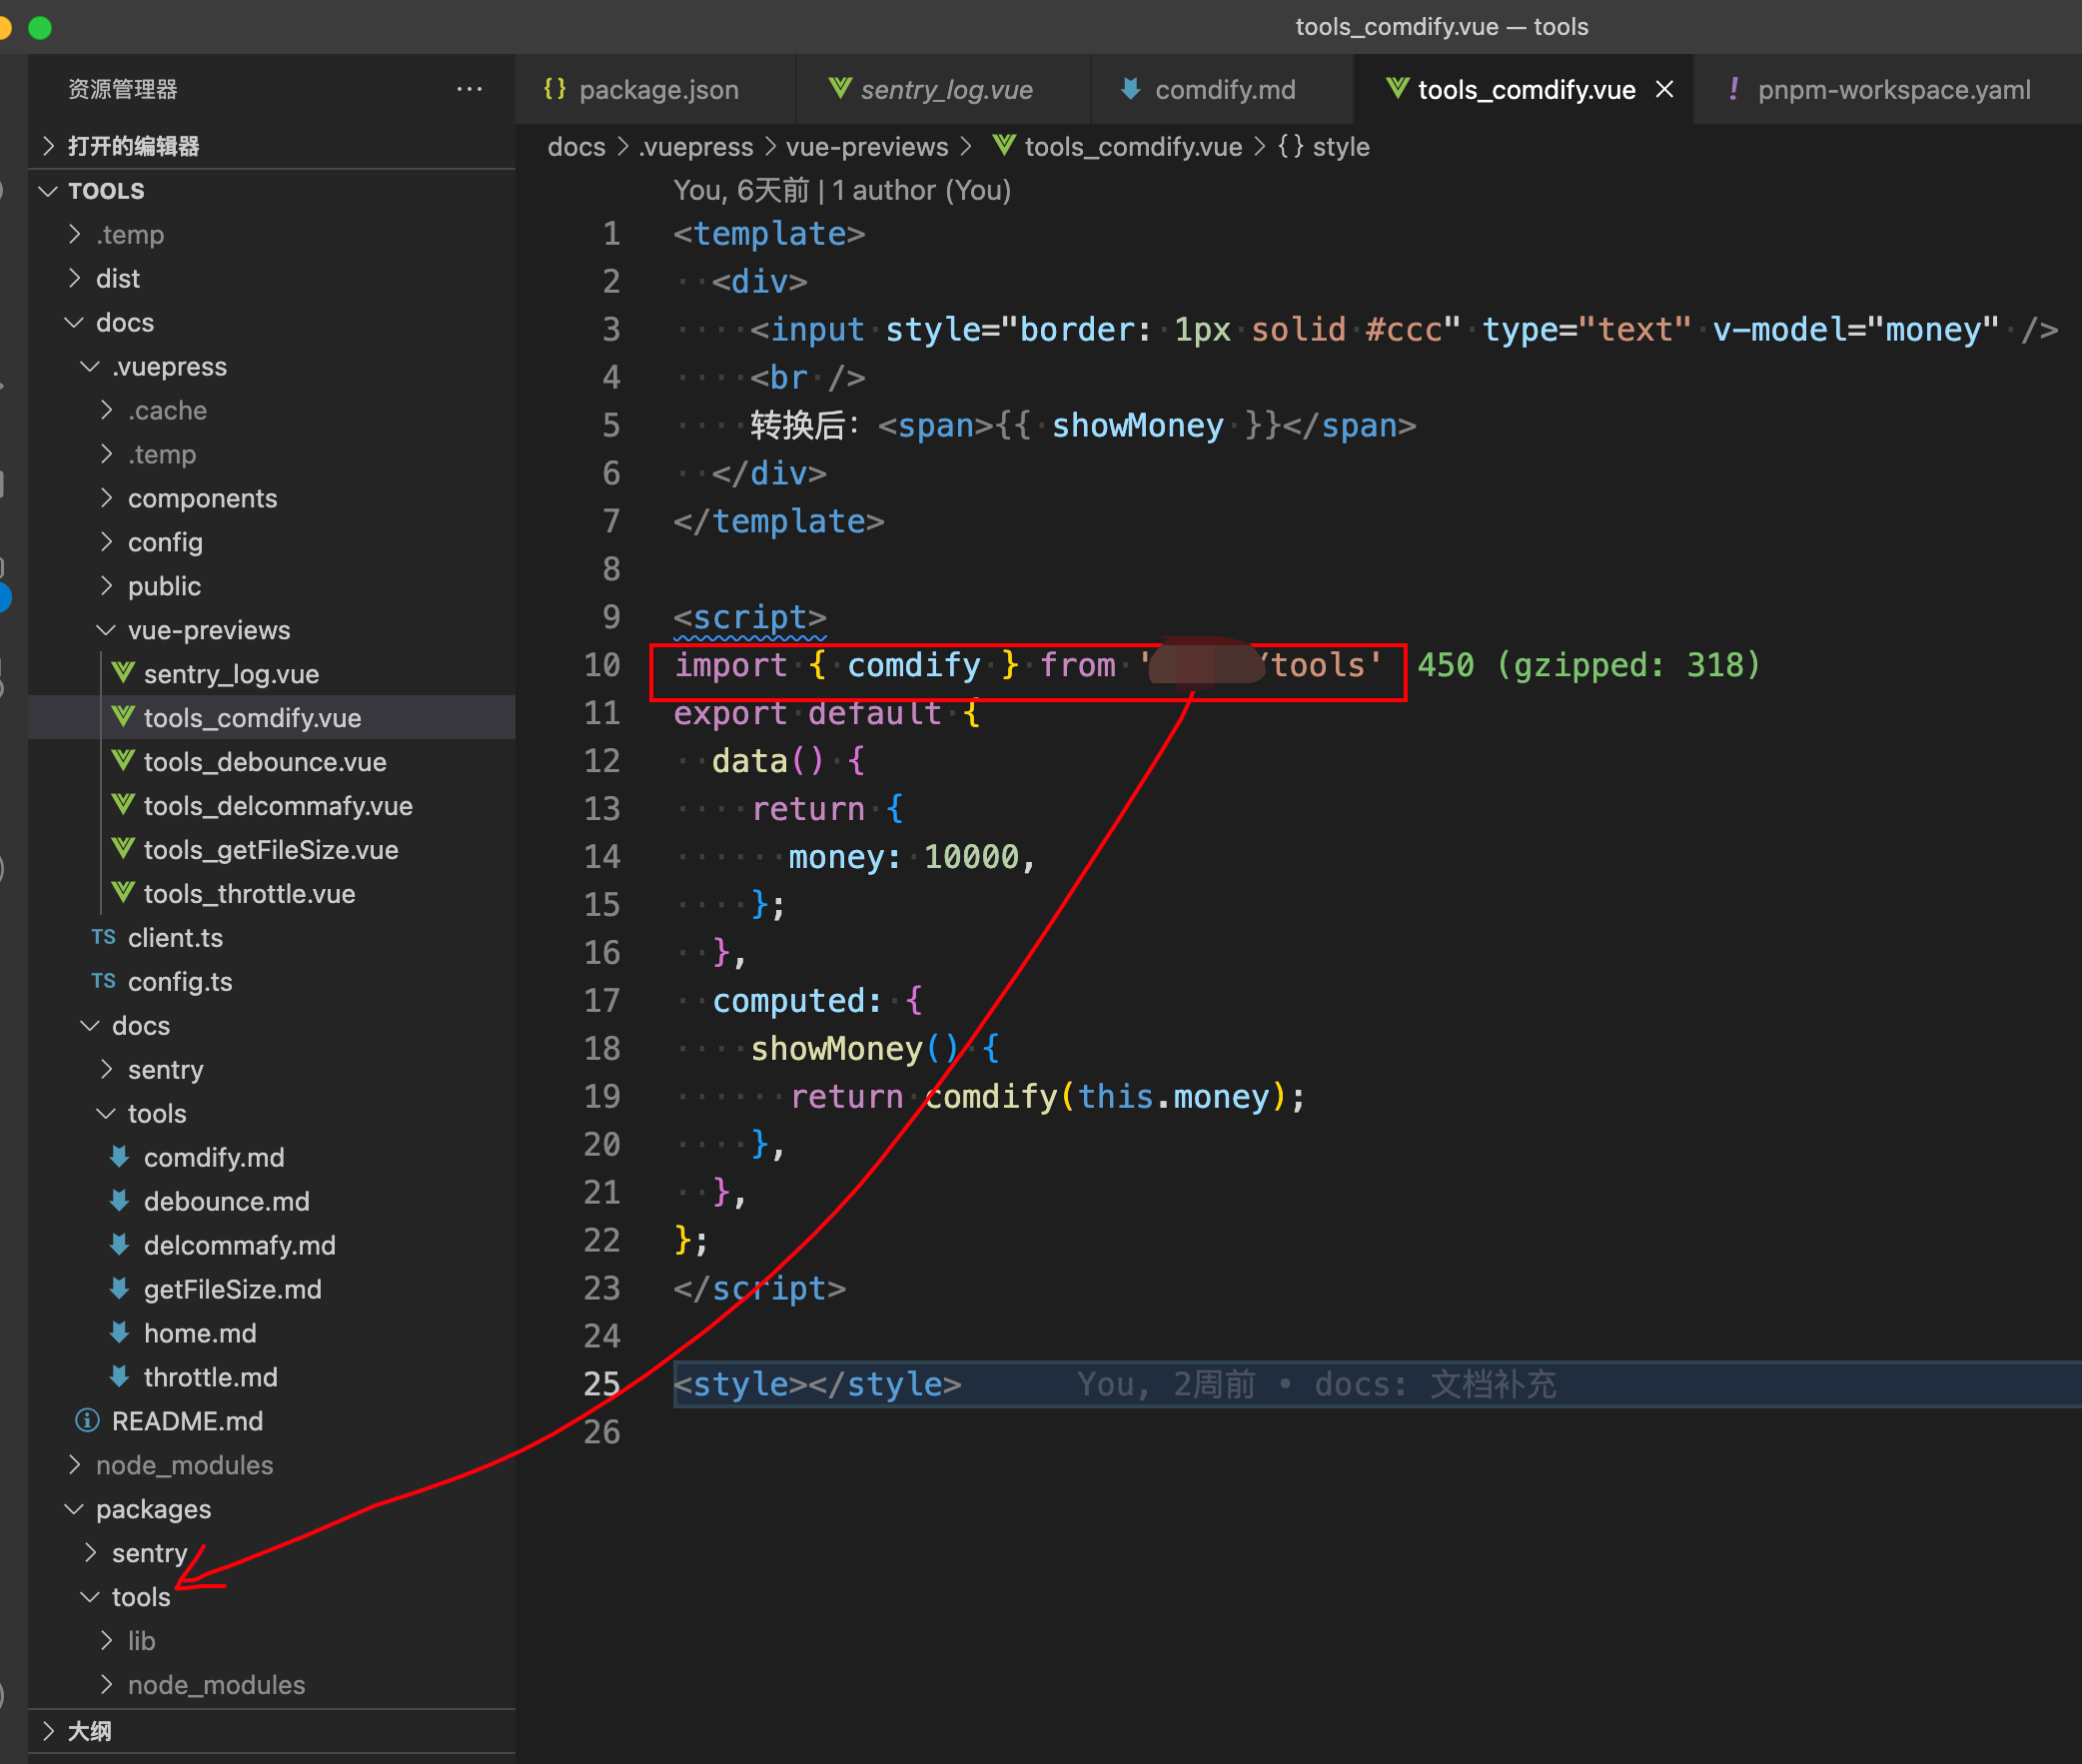Click the TS icon next to client.ts
The width and height of the screenshot is (2082, 1764).
pos(104,937)
